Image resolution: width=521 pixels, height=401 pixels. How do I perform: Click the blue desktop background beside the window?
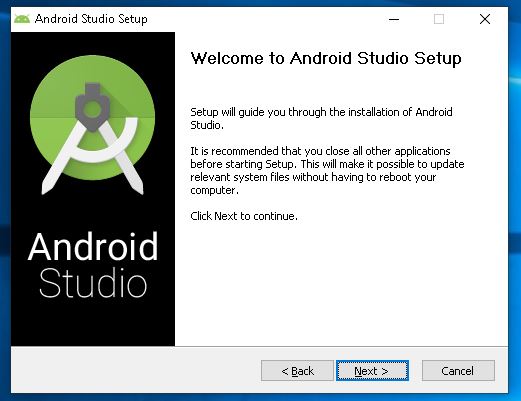point(515,200)
